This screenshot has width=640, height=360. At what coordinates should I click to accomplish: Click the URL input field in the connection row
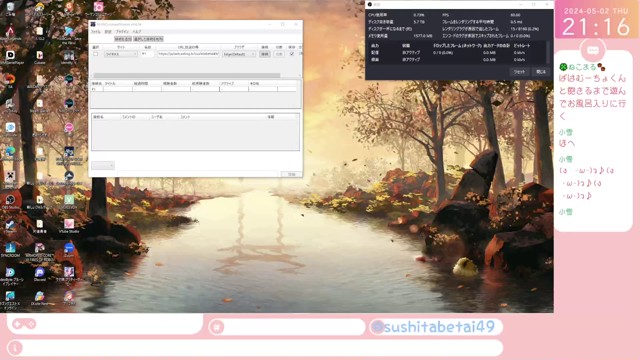(x=188, y=54)
